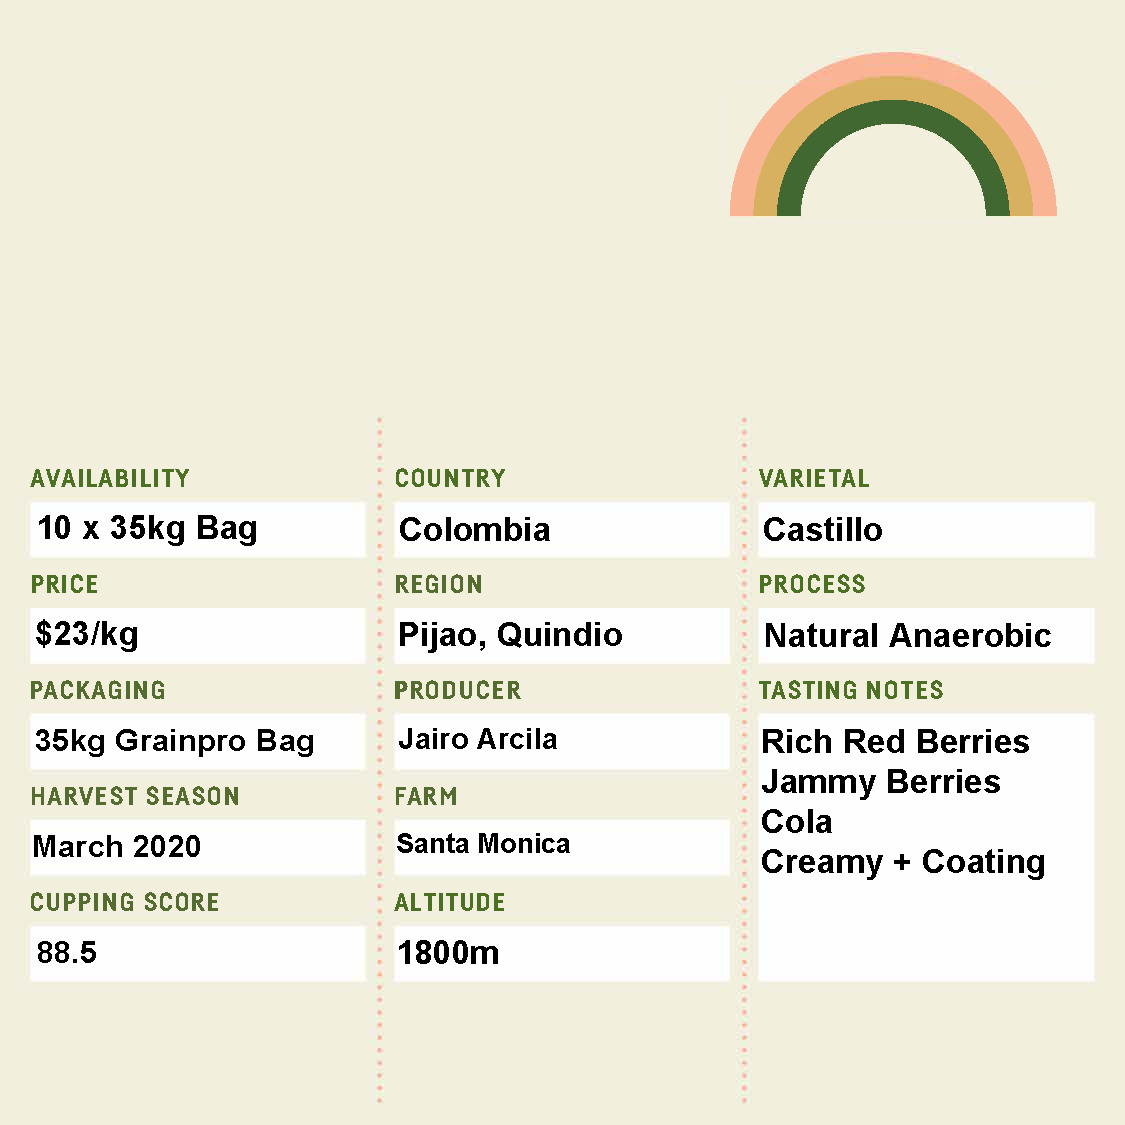Click the pink outer rainbow arc
The image size is (1125, 1125).
pos(893,64)
